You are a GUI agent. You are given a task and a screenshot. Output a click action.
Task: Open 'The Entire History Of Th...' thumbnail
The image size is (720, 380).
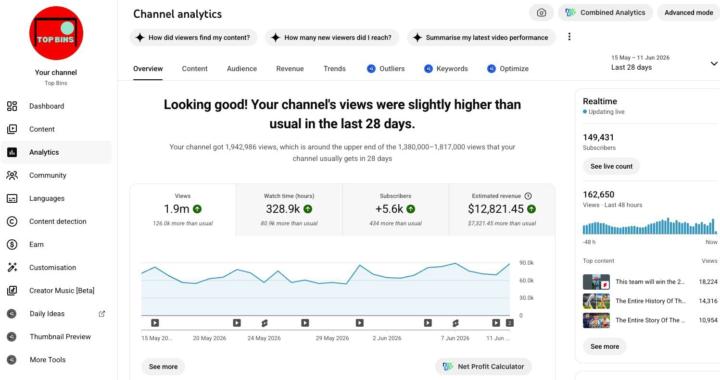(596, 301)
